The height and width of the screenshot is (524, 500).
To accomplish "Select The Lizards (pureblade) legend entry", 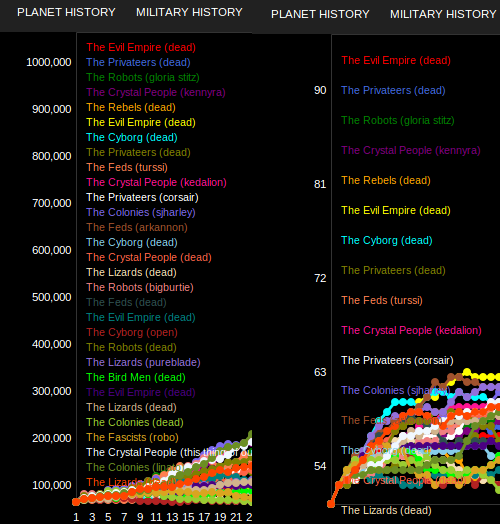I will [x=143, y=362].
